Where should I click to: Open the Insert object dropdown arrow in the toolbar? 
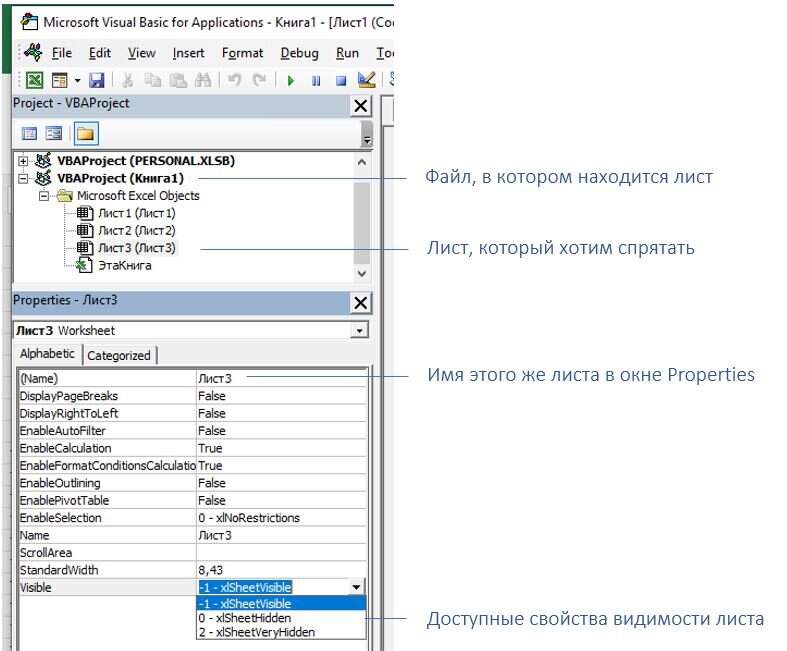(x=77, y=80)
